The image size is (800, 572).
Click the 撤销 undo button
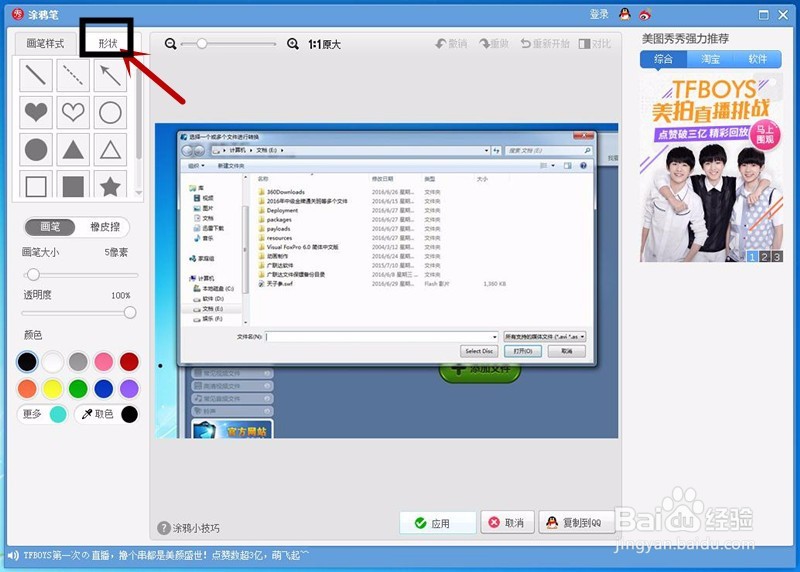451,44
